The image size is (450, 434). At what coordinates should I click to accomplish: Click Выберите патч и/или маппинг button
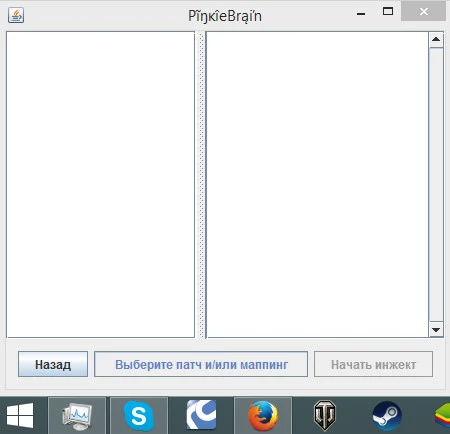pyautogui.click(x=201, y=364)
